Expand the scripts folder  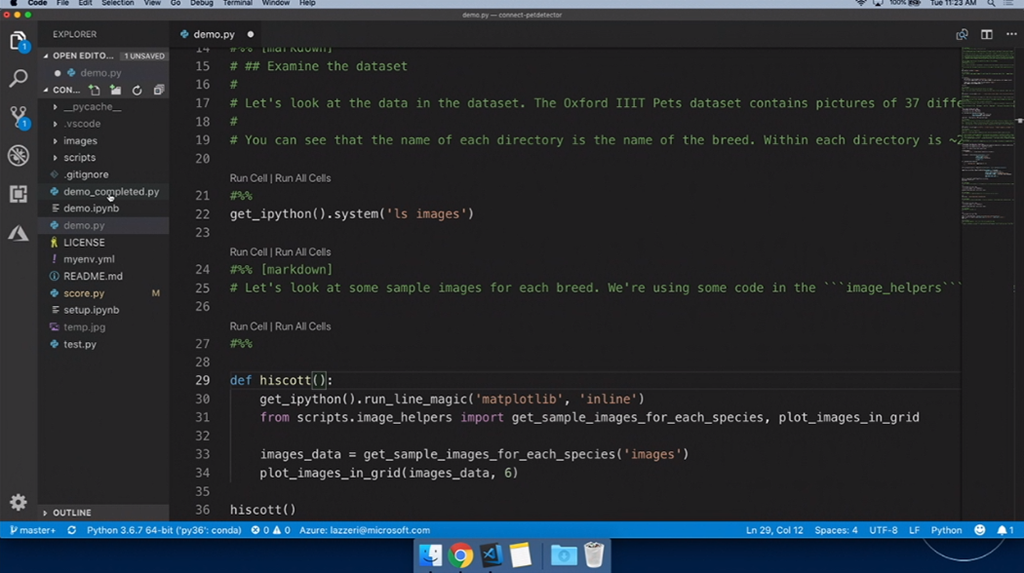click(79, 158)
